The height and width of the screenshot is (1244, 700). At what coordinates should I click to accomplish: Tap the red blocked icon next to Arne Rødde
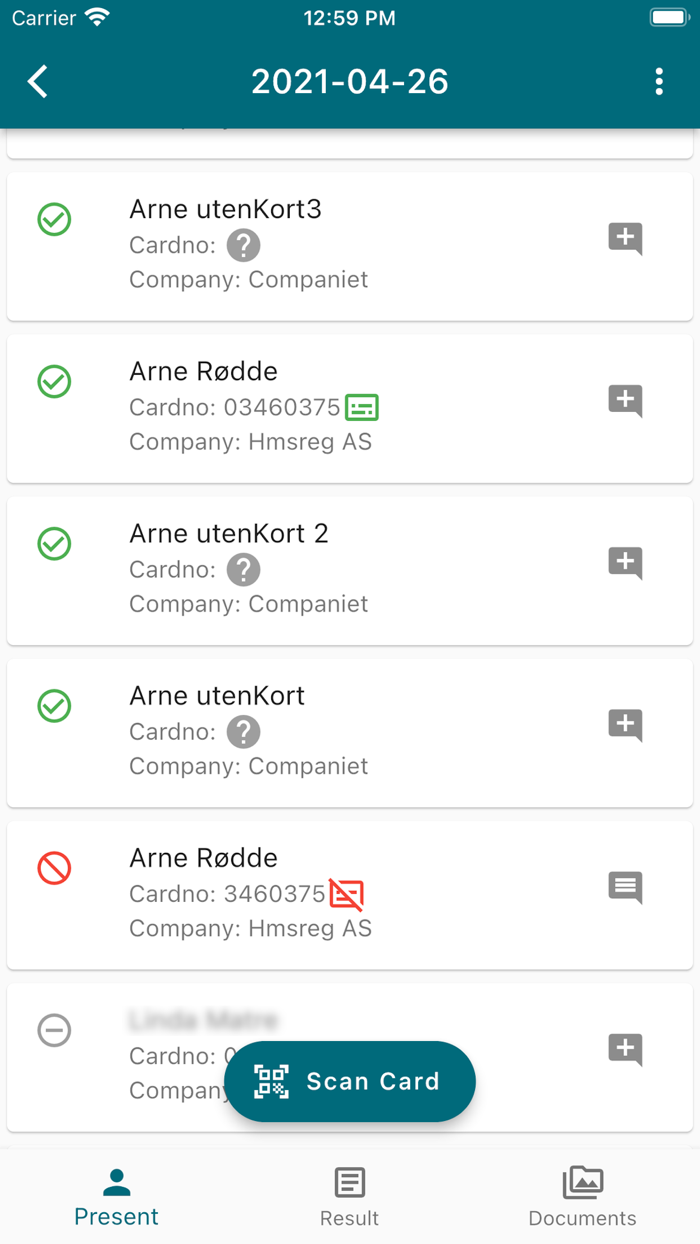(x=54, y=869)
